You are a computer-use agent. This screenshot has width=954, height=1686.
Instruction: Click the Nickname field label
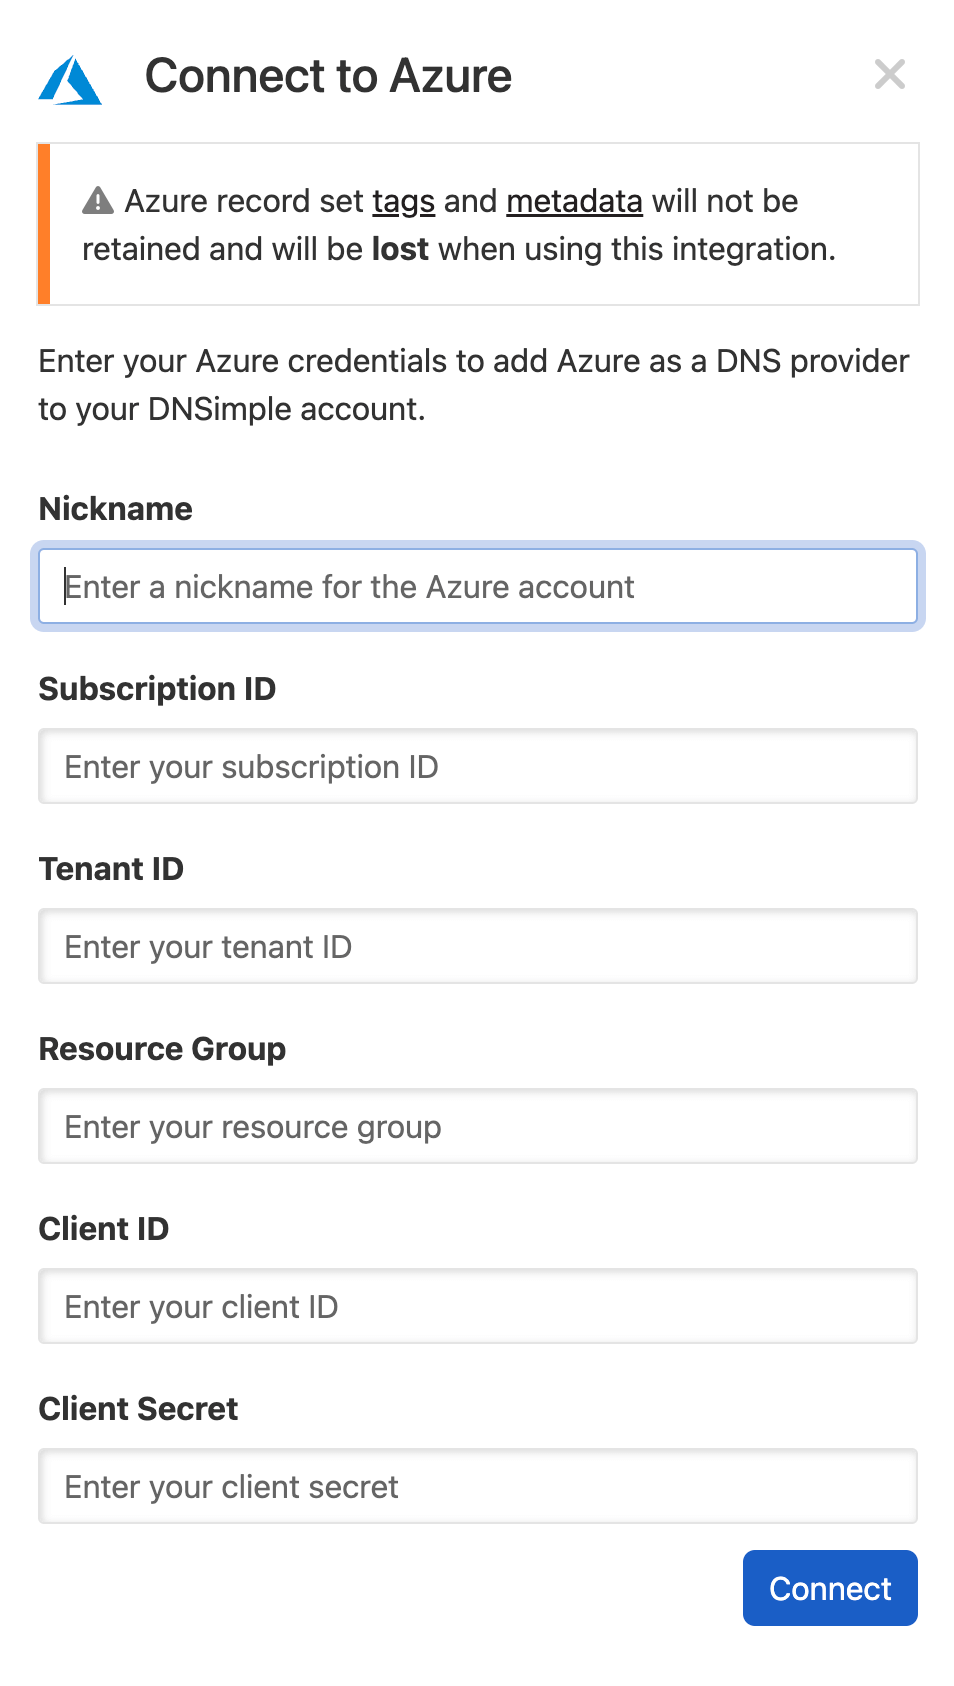(115, 509)
